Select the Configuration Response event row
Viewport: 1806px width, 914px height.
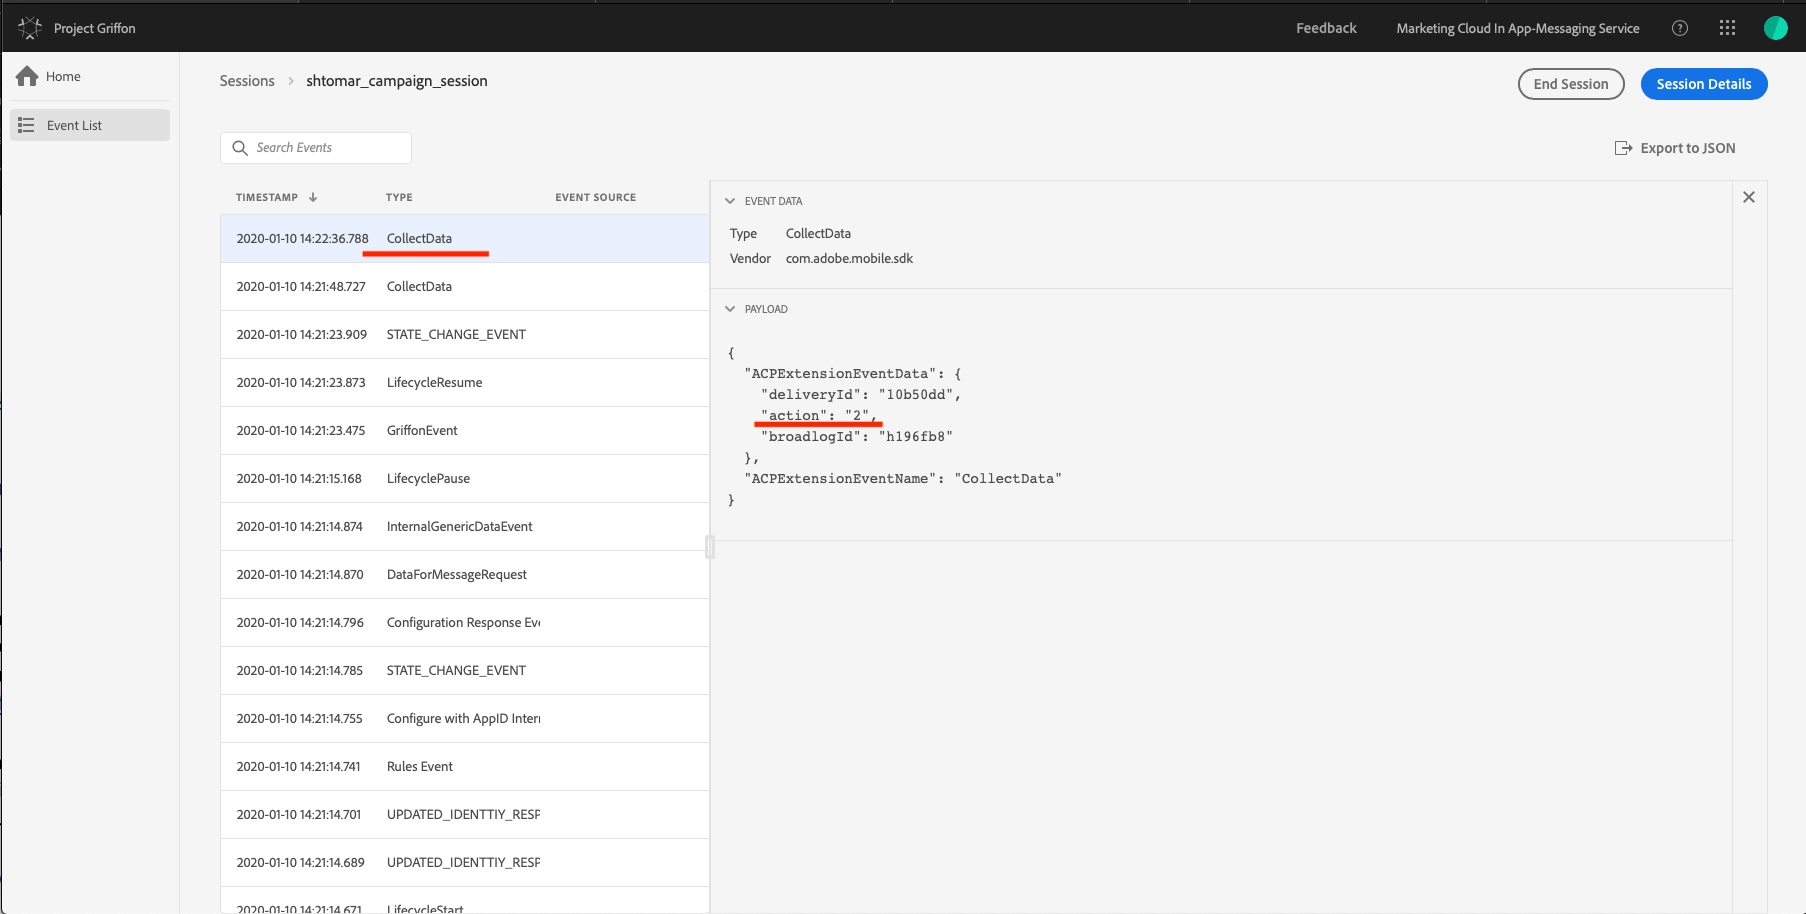pyautogui.click(x=465, y=622)
